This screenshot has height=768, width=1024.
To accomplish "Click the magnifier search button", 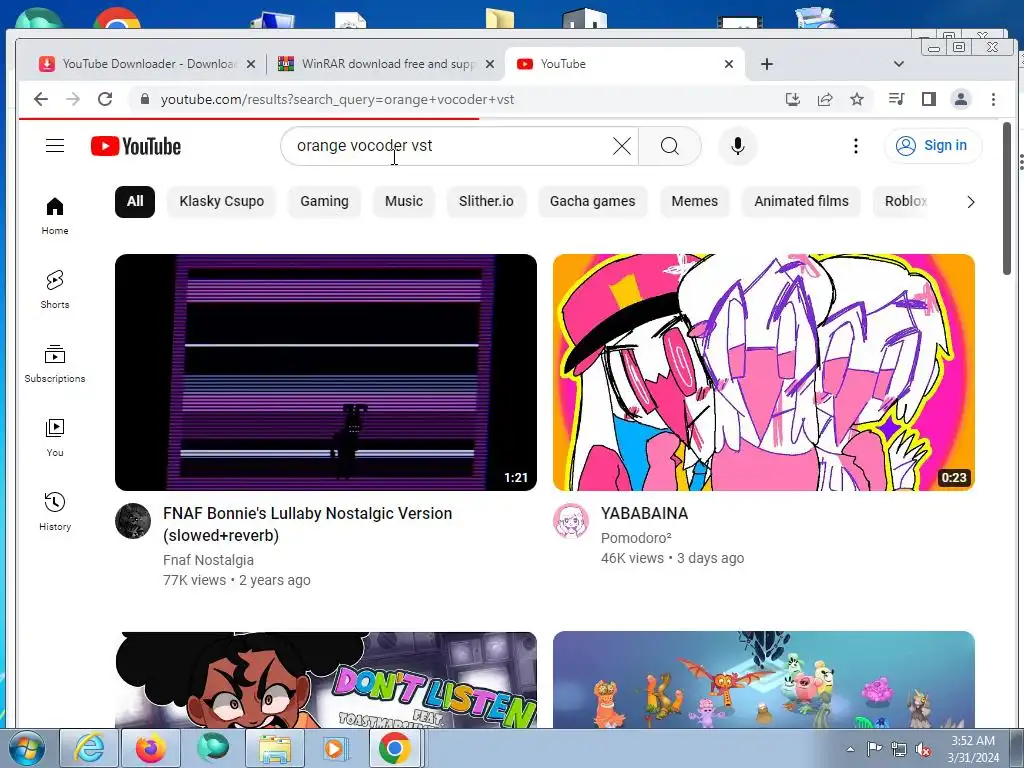I will tap(669, 146).
